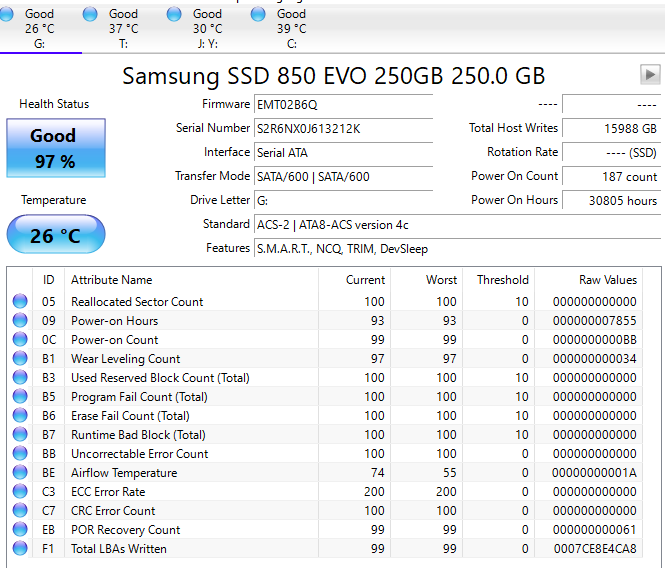The width and height of the screenshot is (665, 568).
Task: Click the status orb for Used Reserved Block Count
Action: pyautogui.click(x=20, y=377)
